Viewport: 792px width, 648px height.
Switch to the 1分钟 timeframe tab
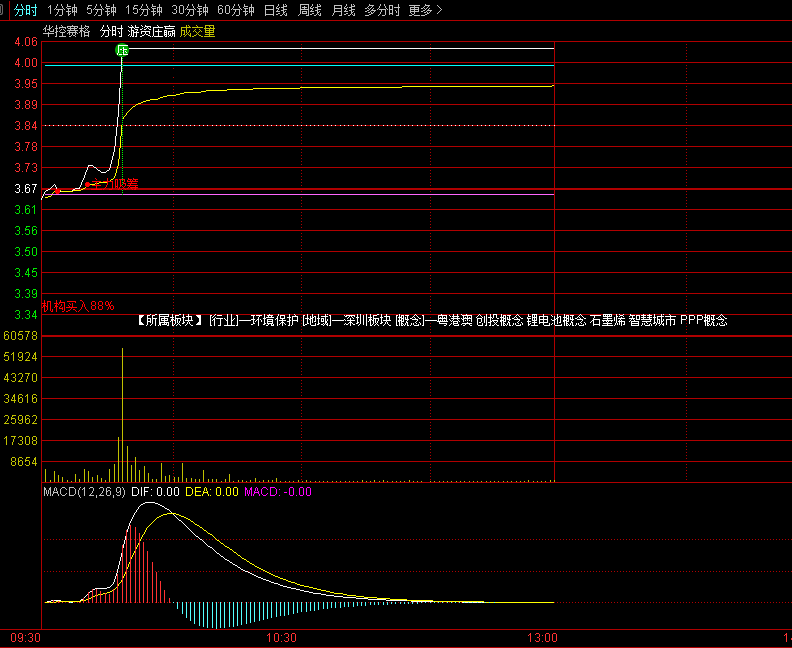pyautogui.click(x=62, y=10)
